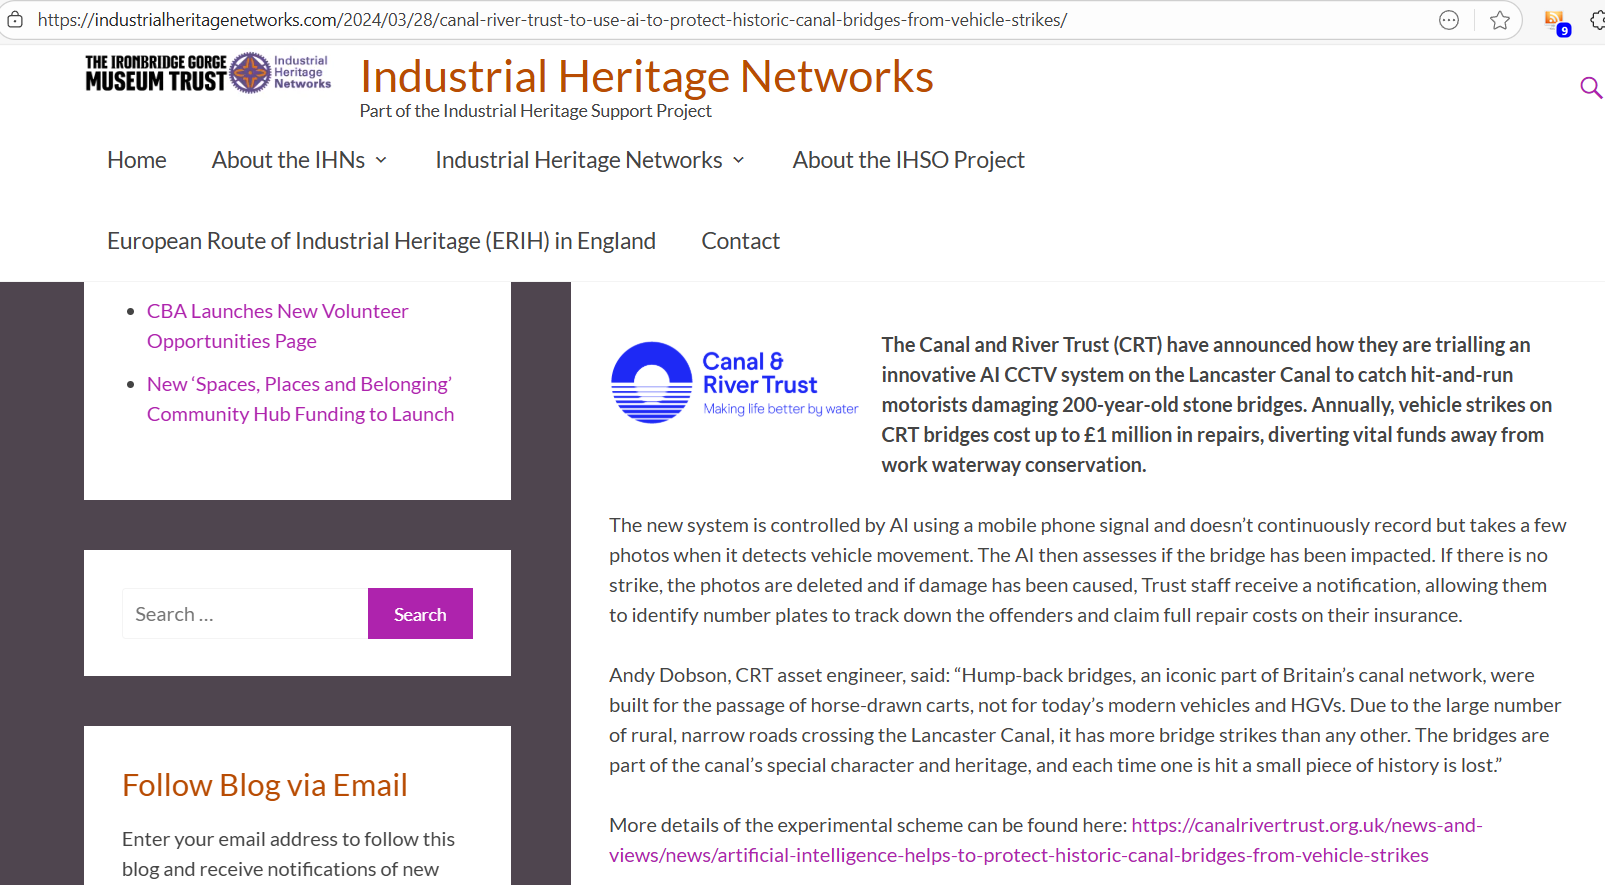Screen dimensions: 1605x885
Task: Open European Route of Industrial Heritage page
Action: [x=381, y=241]
